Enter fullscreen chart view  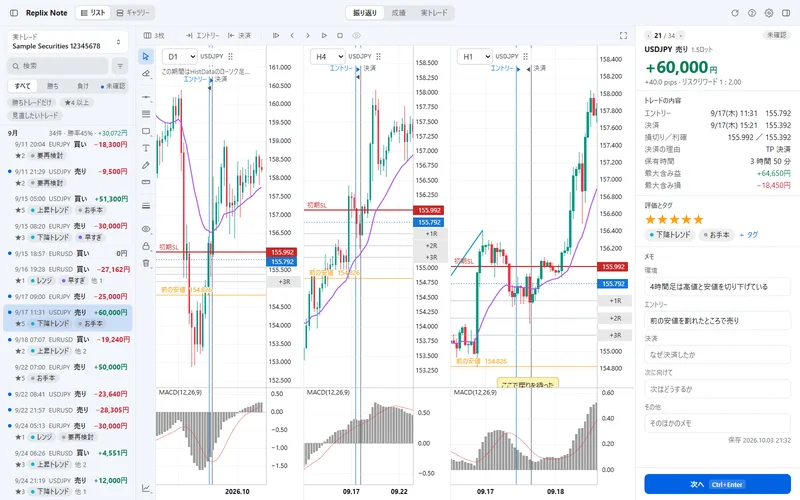coord(623,36)
